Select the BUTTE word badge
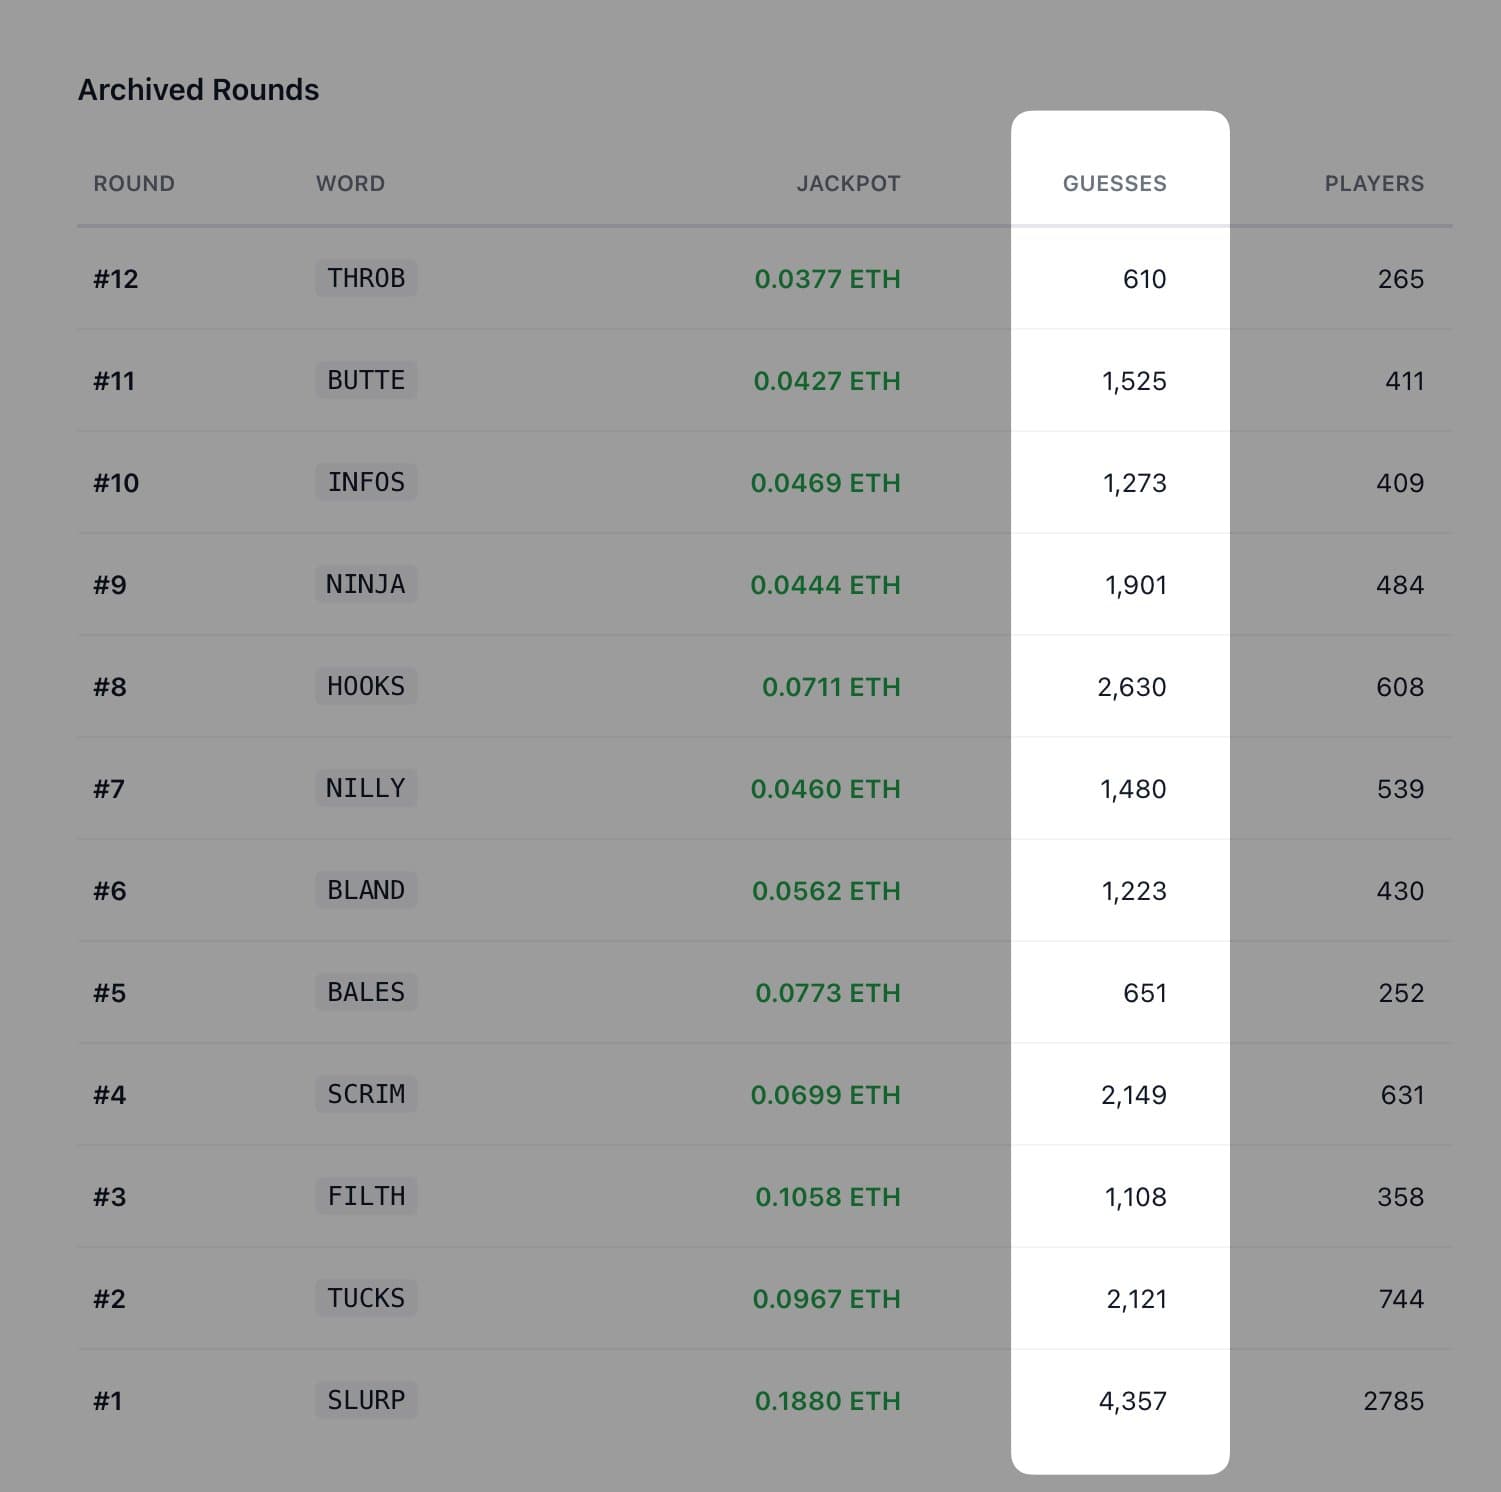1501x1492 pixels. (366, 380)
